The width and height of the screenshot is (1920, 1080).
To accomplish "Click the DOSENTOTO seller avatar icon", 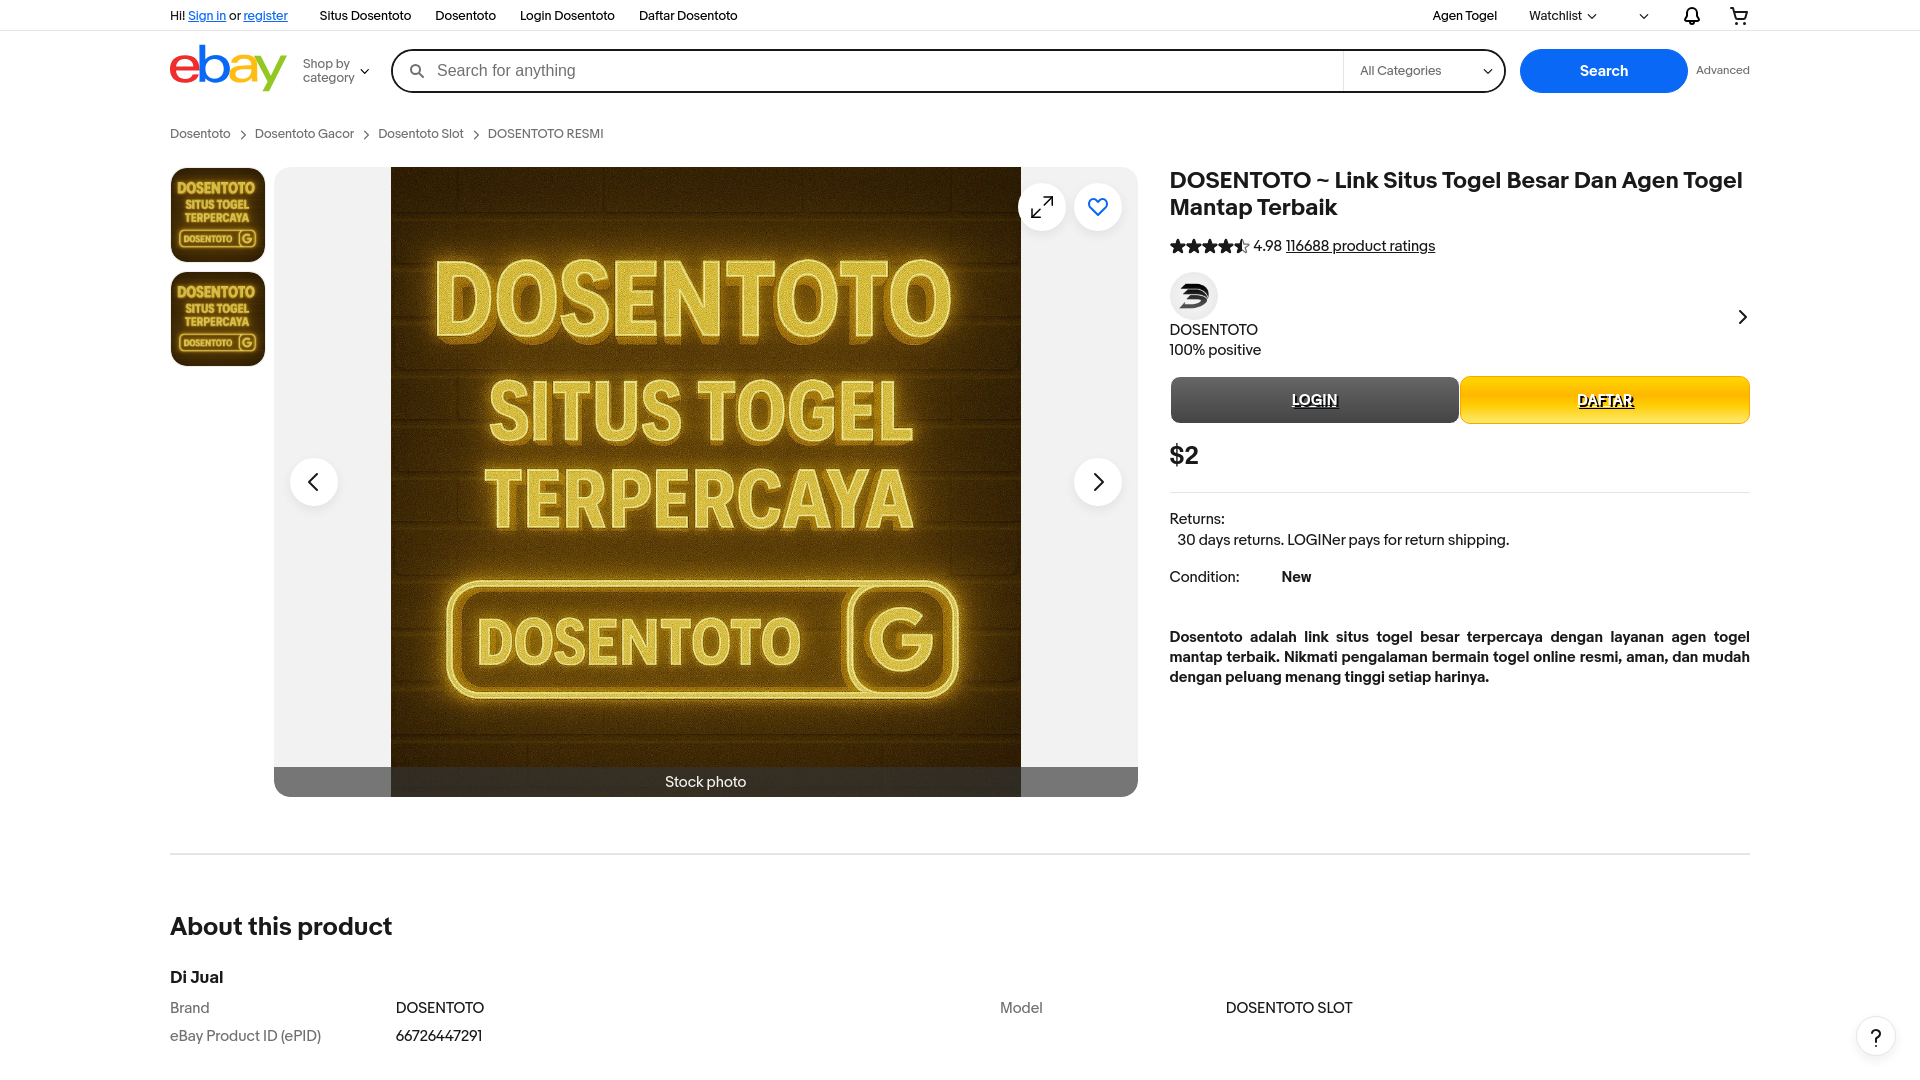I will click(x=1193, y=296).
